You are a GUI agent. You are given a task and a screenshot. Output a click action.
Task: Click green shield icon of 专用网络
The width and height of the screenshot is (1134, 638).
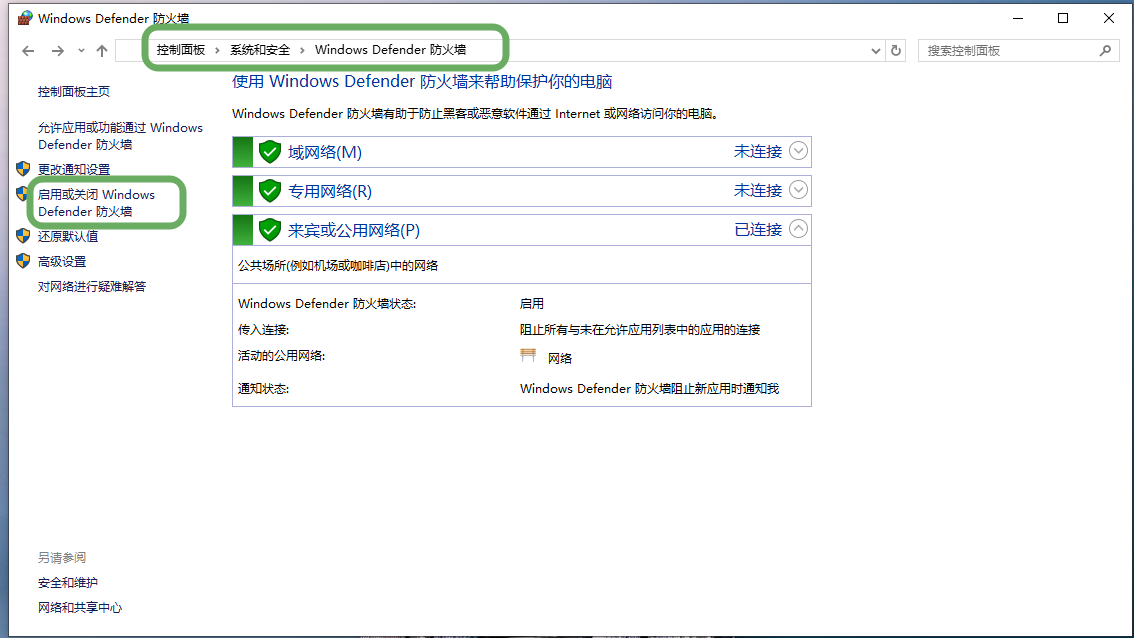click(x=270, y=191)
